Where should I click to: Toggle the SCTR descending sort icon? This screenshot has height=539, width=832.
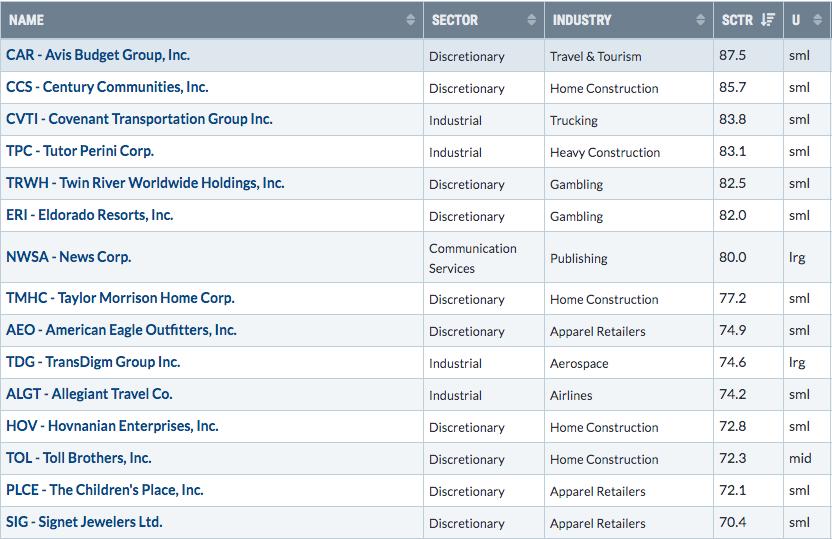[x=767, y=20]
